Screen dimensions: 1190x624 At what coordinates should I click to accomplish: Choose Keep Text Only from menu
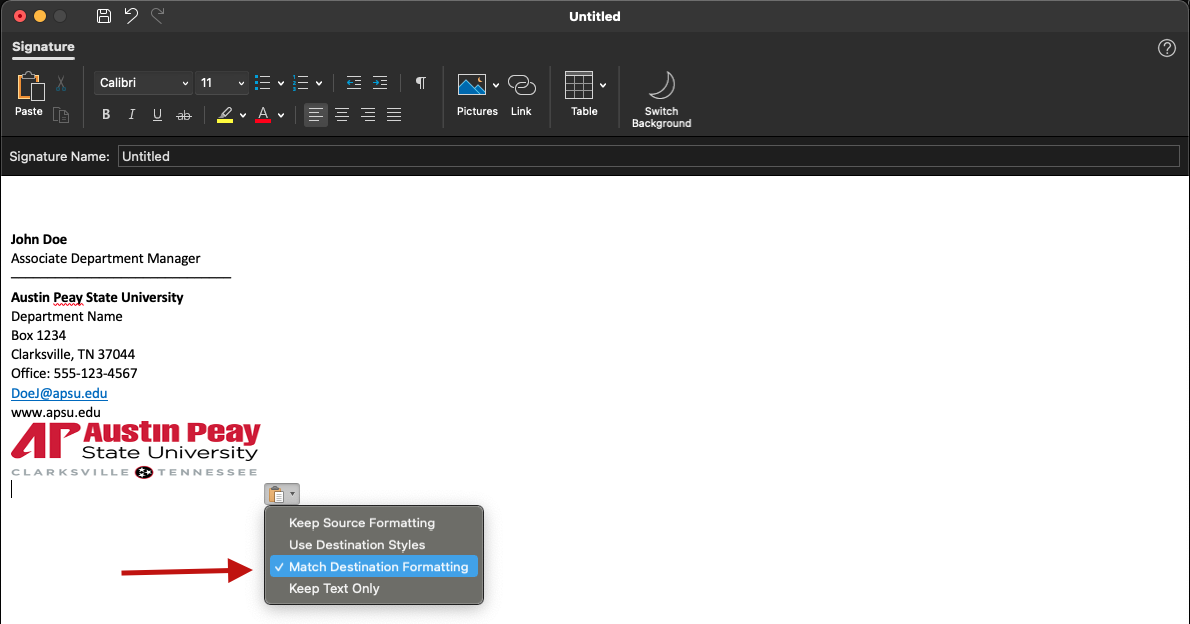334,589
